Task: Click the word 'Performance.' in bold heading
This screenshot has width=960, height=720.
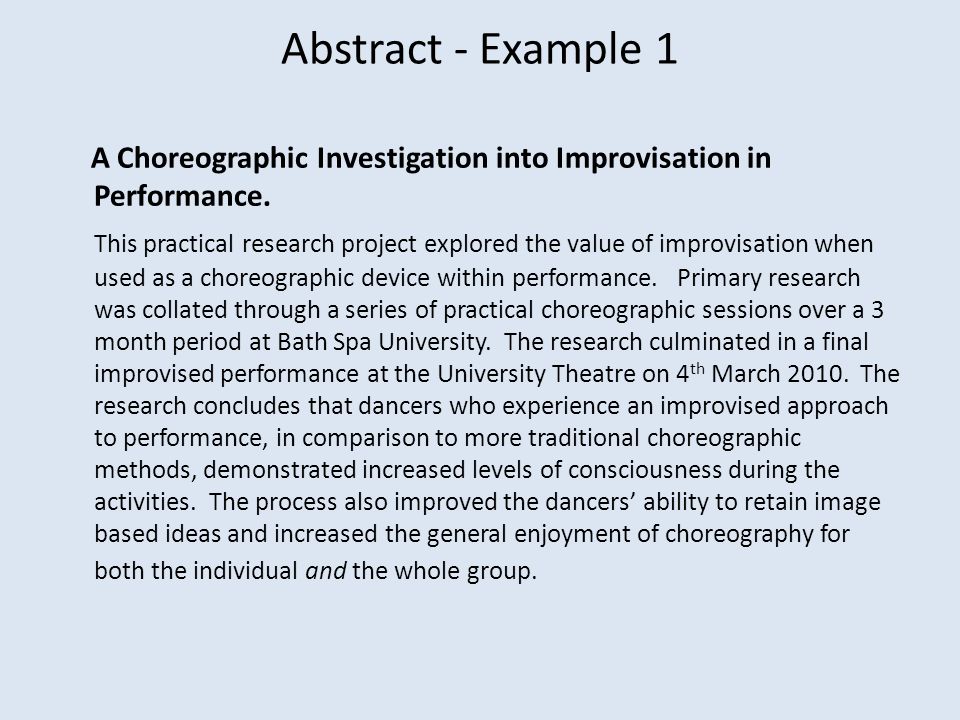Action: 182,197
